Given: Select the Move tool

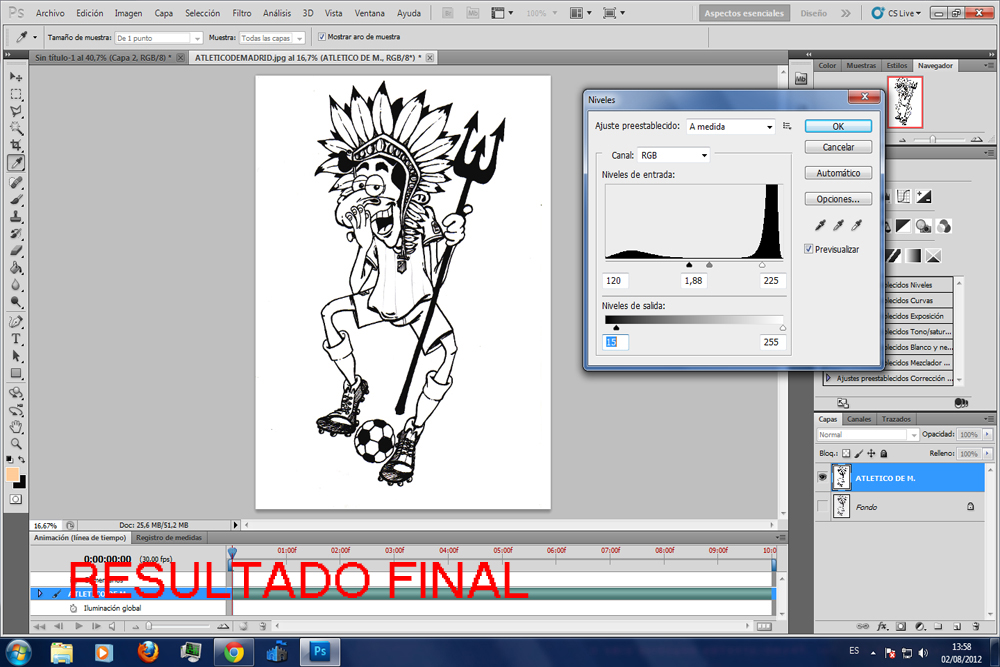Looking at the screenshot, I should coord(16,77).
